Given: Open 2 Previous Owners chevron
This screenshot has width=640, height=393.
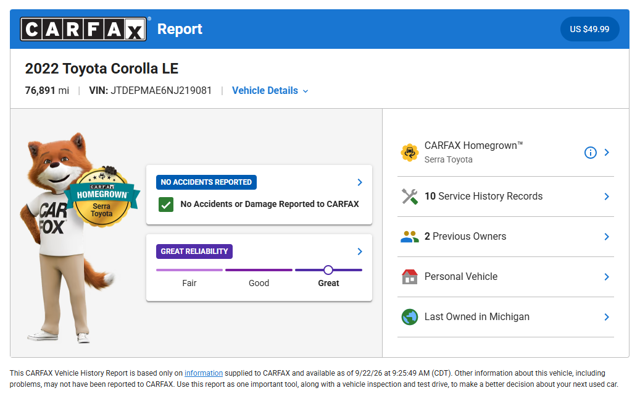Looking at the screenshot, I should (x=607, y=237).
